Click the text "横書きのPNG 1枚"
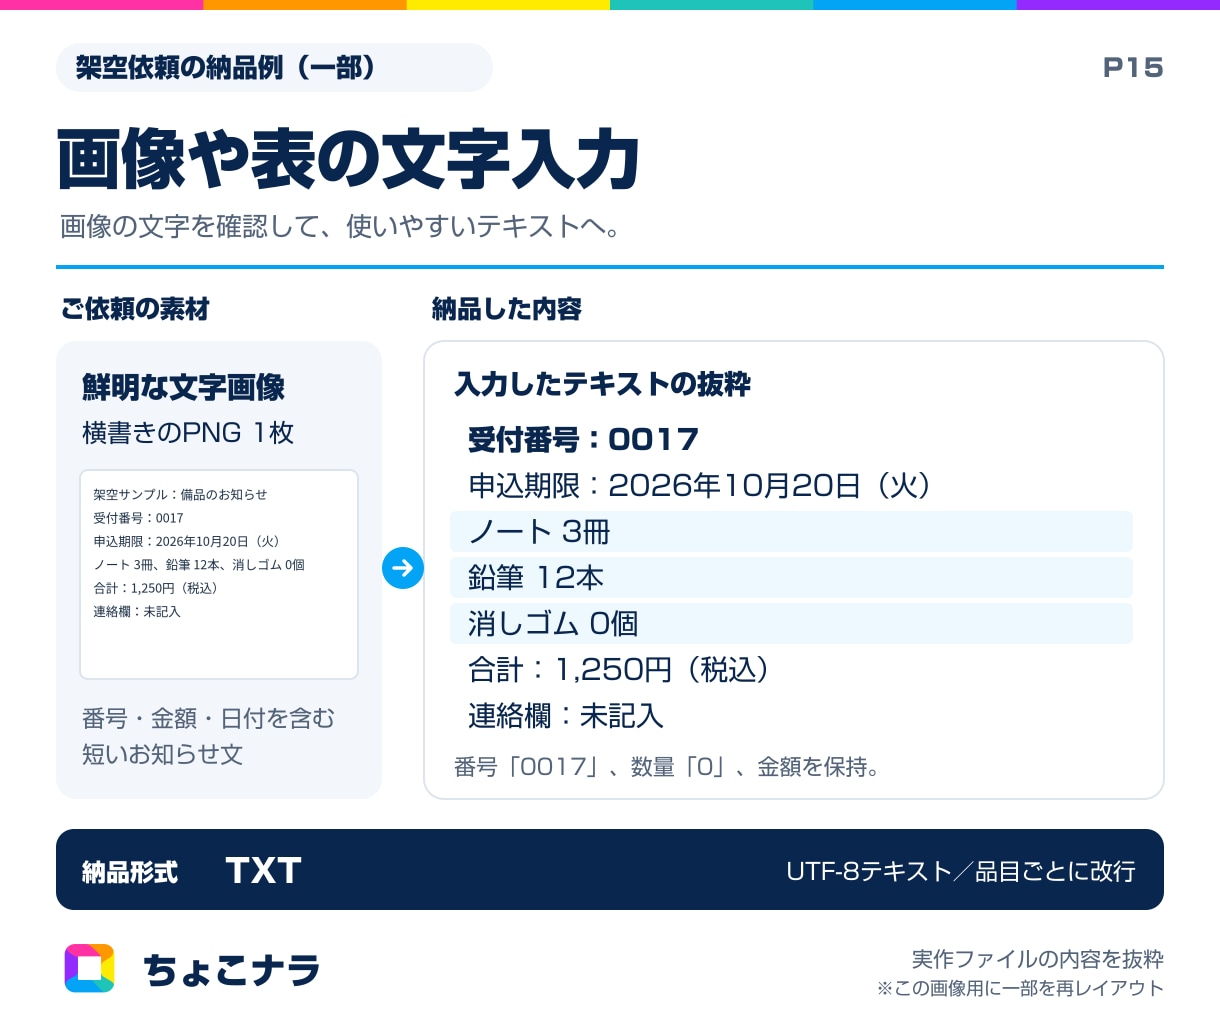The image size is (1220, 1016). click(188, 432)
